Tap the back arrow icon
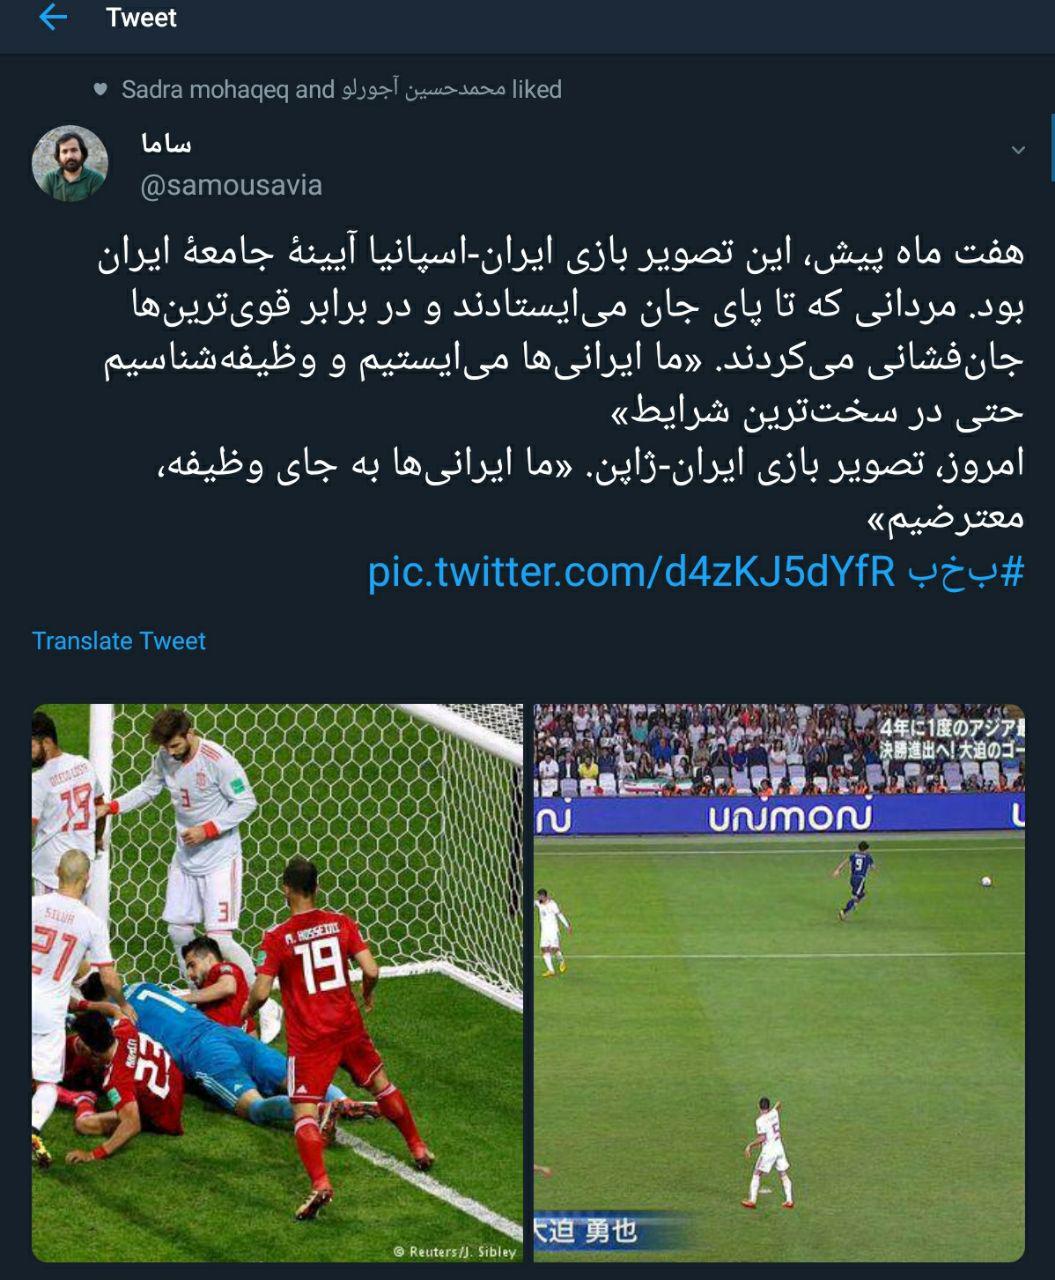This screenshot has width=1055, height=1280. (52, 17)
